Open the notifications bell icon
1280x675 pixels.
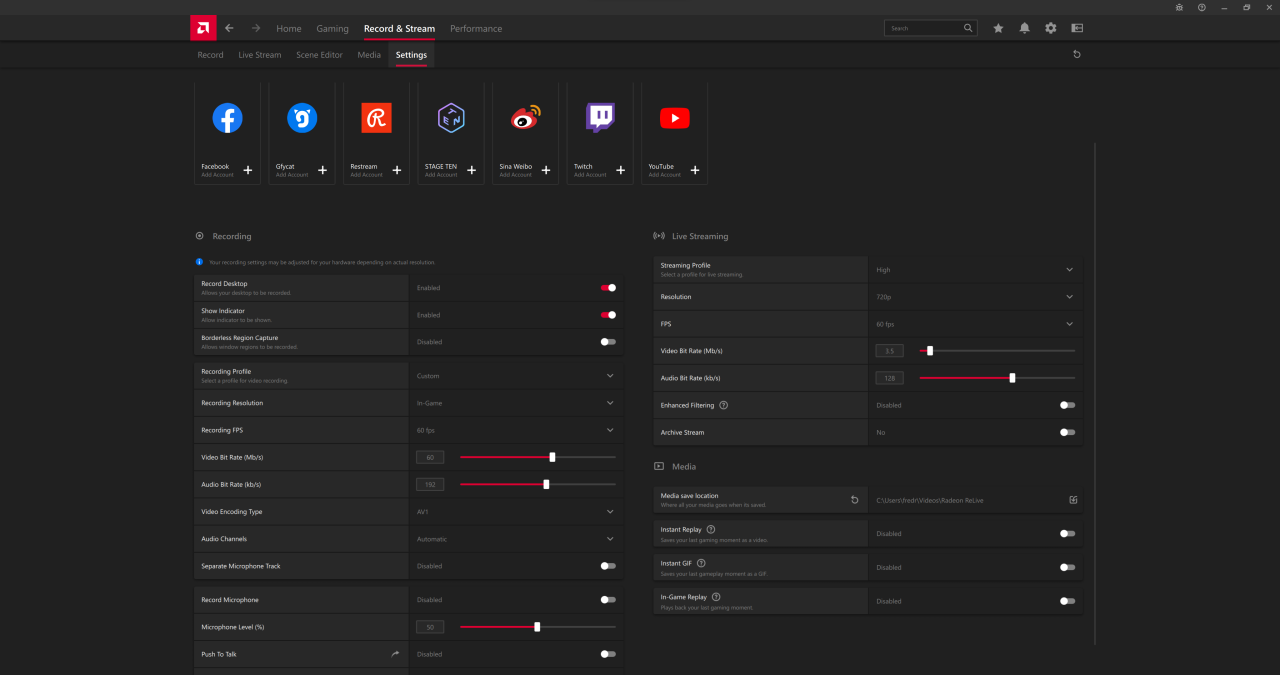point(1024,28)
